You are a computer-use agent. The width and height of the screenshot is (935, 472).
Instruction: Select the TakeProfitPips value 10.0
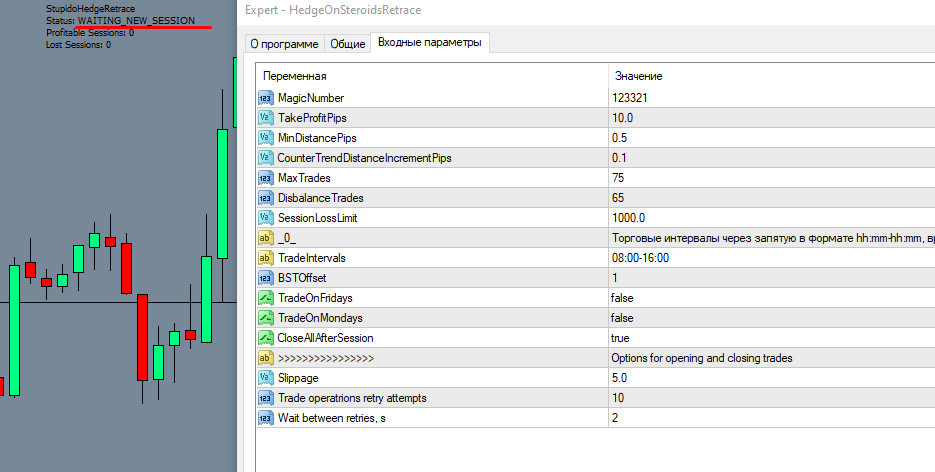623,118
